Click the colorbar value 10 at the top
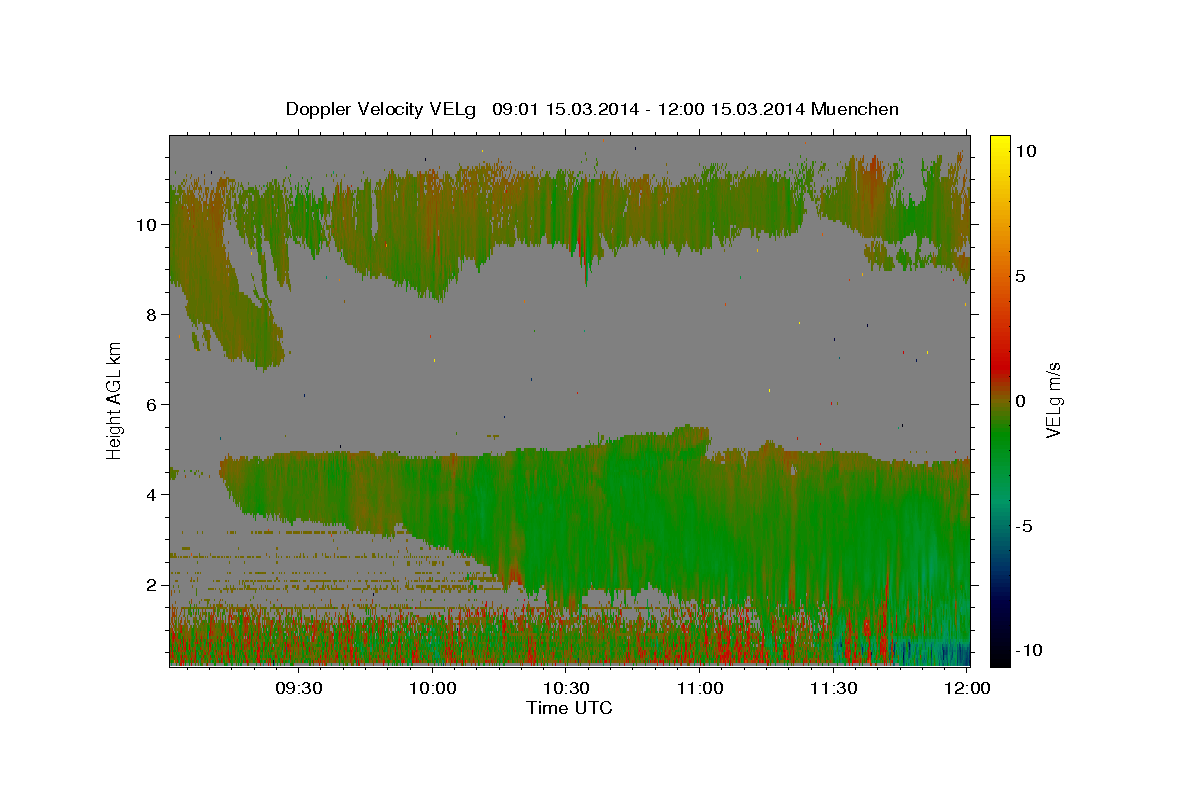Image resolution: width=1200 pixels, height=800 pixels. [x=1026, y=151]
